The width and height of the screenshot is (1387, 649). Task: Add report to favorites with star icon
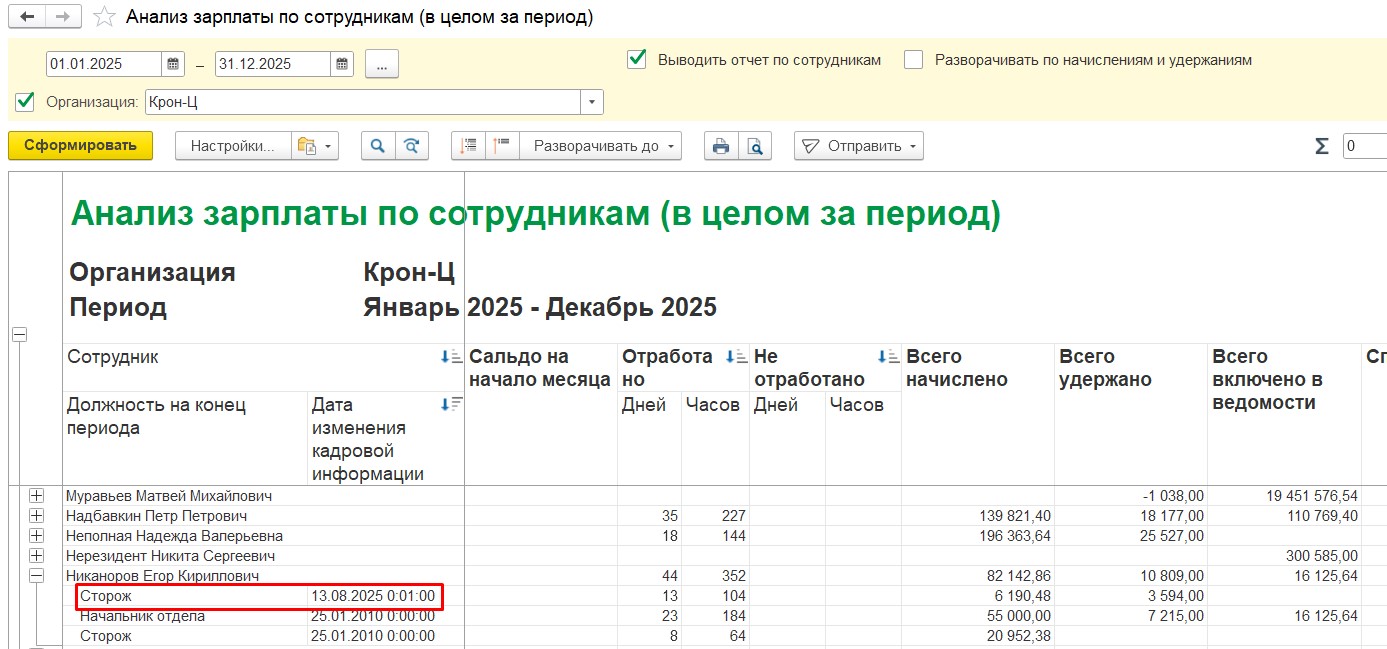coord(103,17)
